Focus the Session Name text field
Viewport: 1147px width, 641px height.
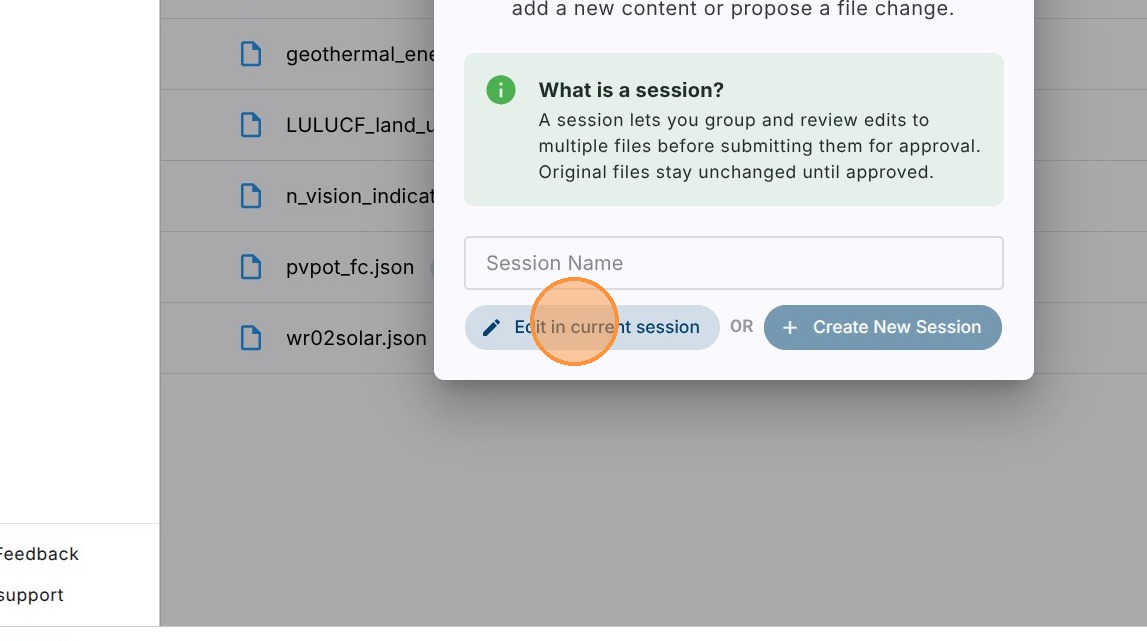(x=733, y=263)
